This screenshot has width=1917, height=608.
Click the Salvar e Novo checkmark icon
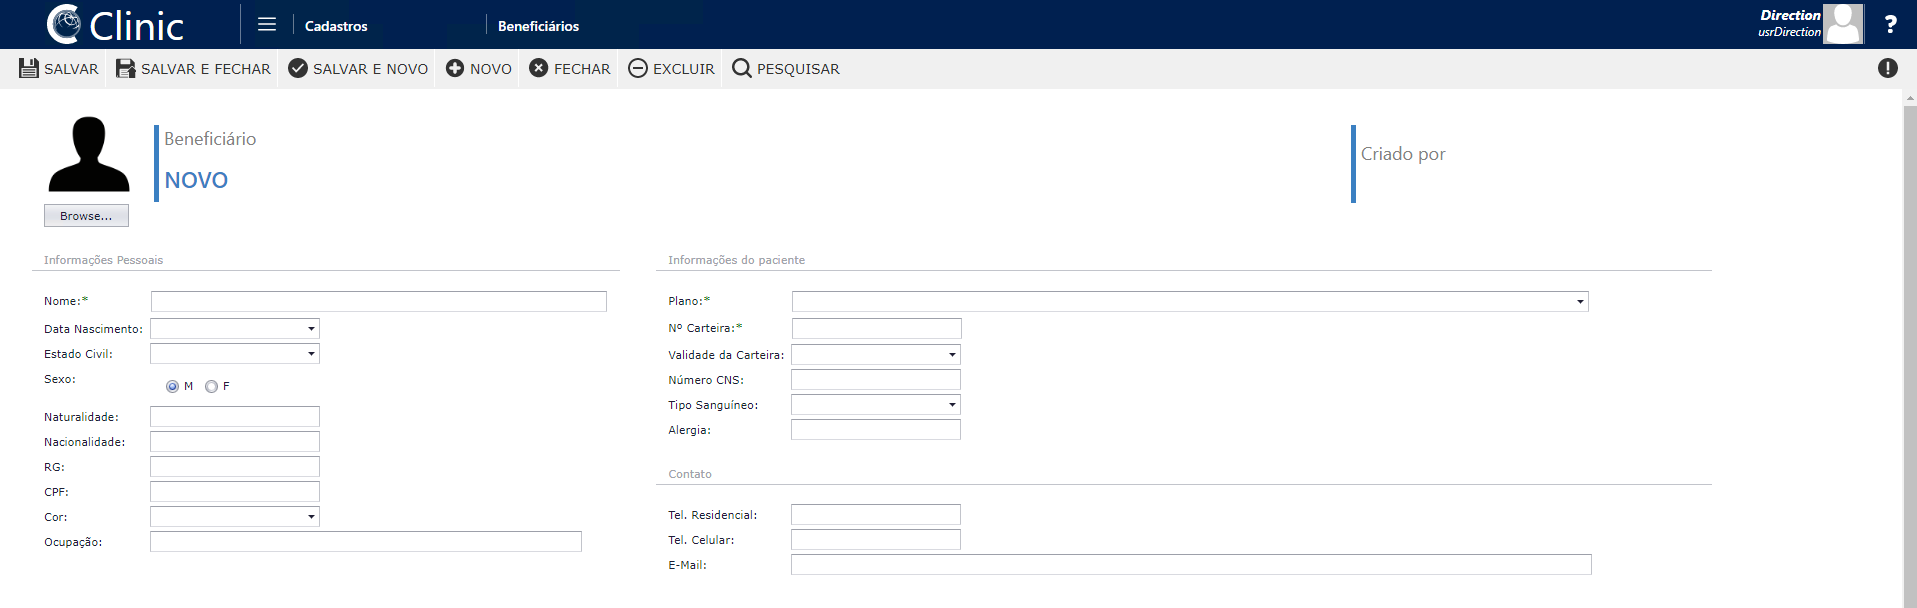pos(298,68)
